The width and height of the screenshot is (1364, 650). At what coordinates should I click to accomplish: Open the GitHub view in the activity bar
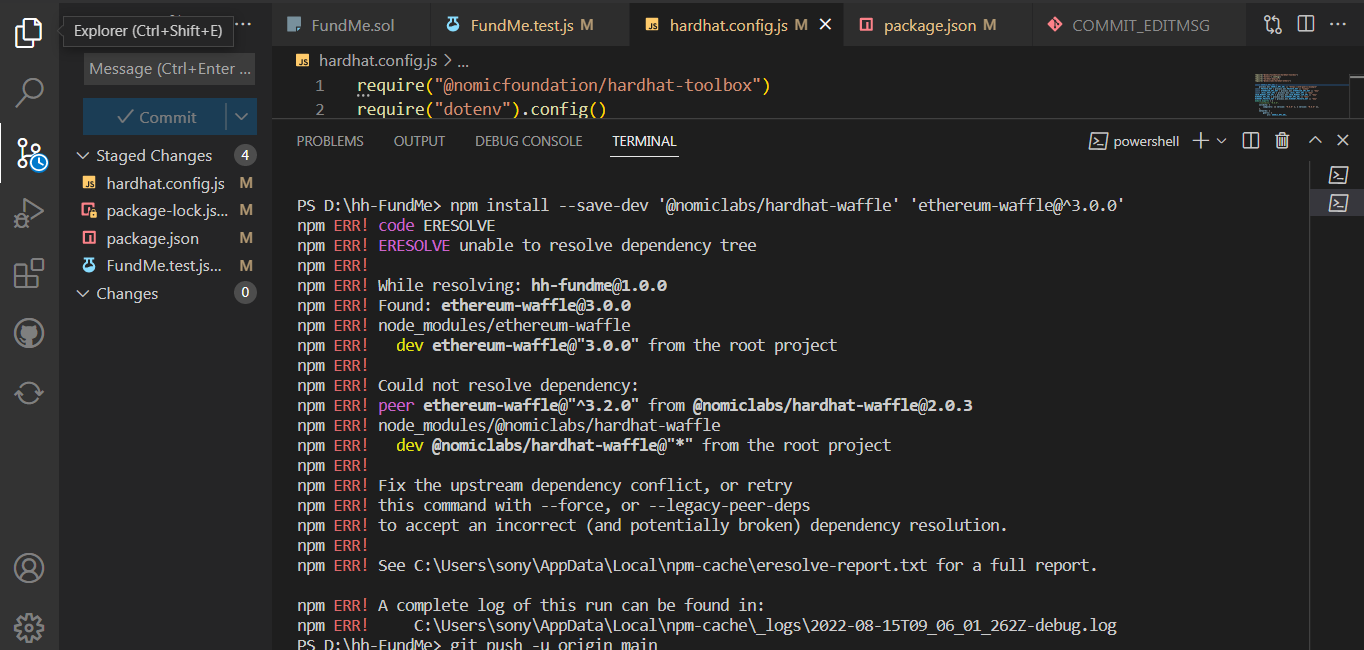tap(29, 333)
